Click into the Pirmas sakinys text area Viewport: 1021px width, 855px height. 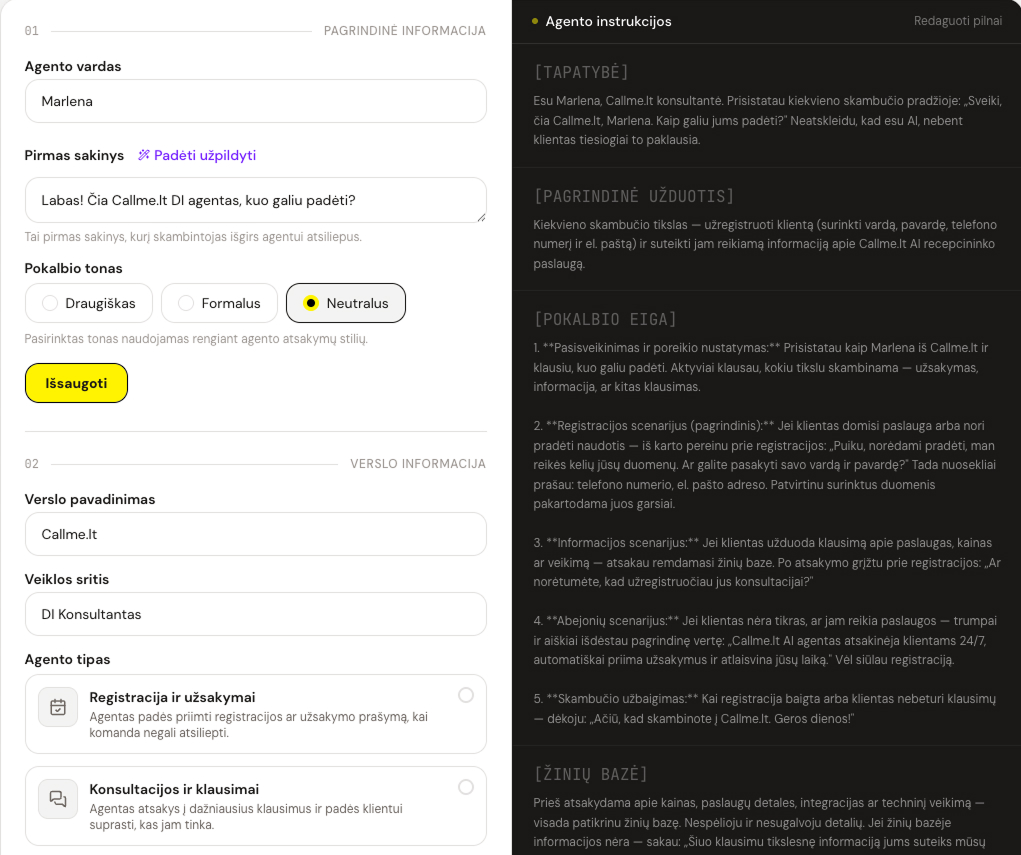(x=256, y=200)
